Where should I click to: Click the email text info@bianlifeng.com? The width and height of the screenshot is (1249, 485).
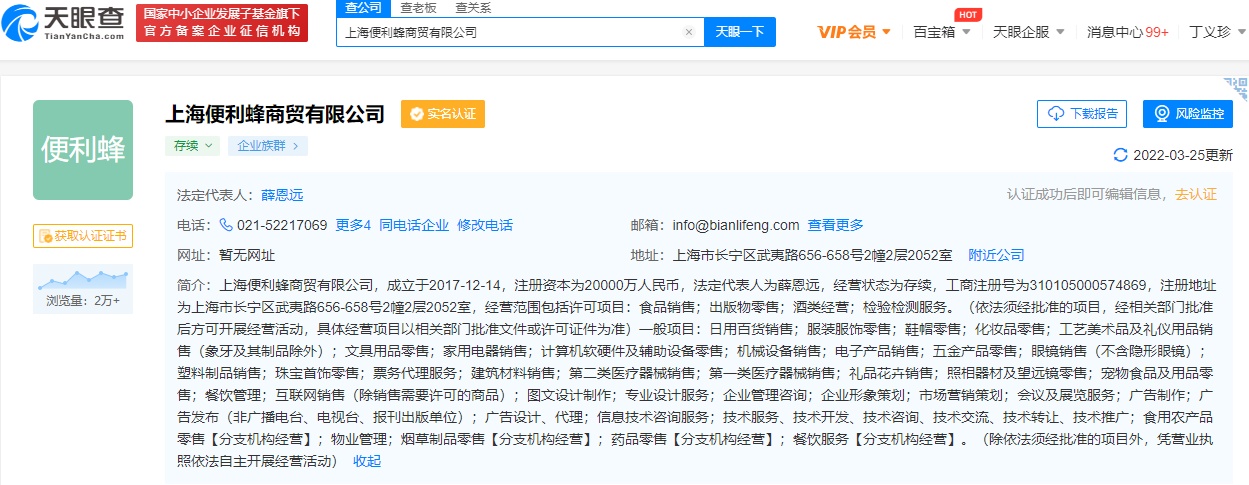point(736,225)
